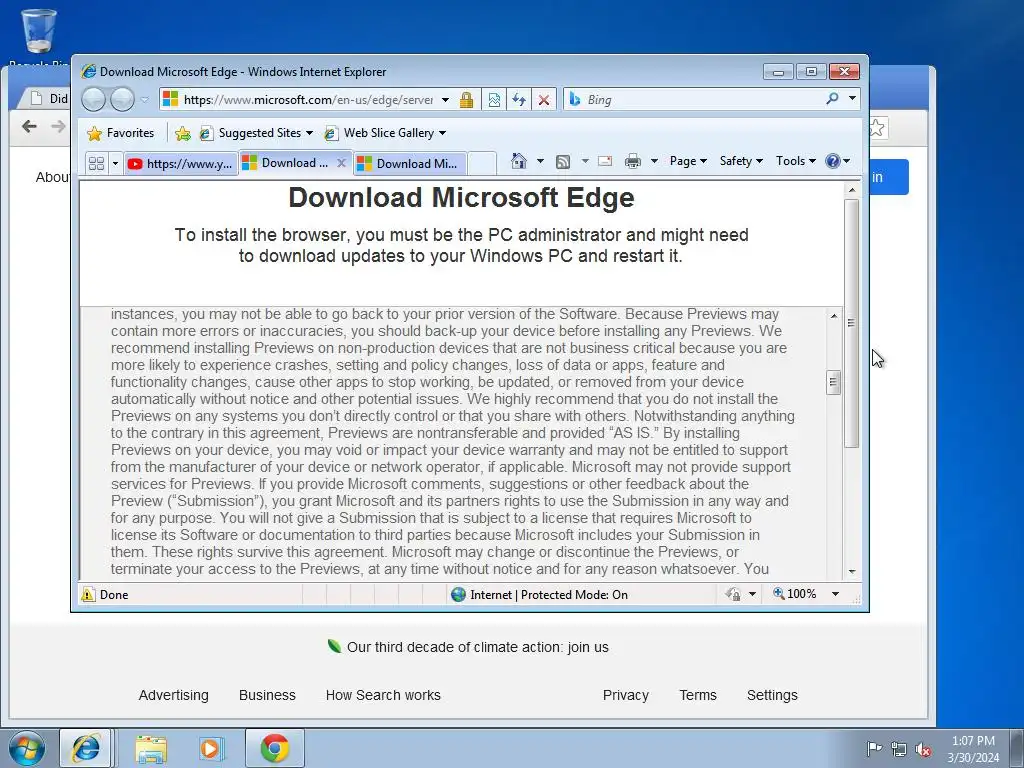This screenshot has height=768, width=1024.
Task: Click license text scrollbar up arrow
Action: coord(833,316)
